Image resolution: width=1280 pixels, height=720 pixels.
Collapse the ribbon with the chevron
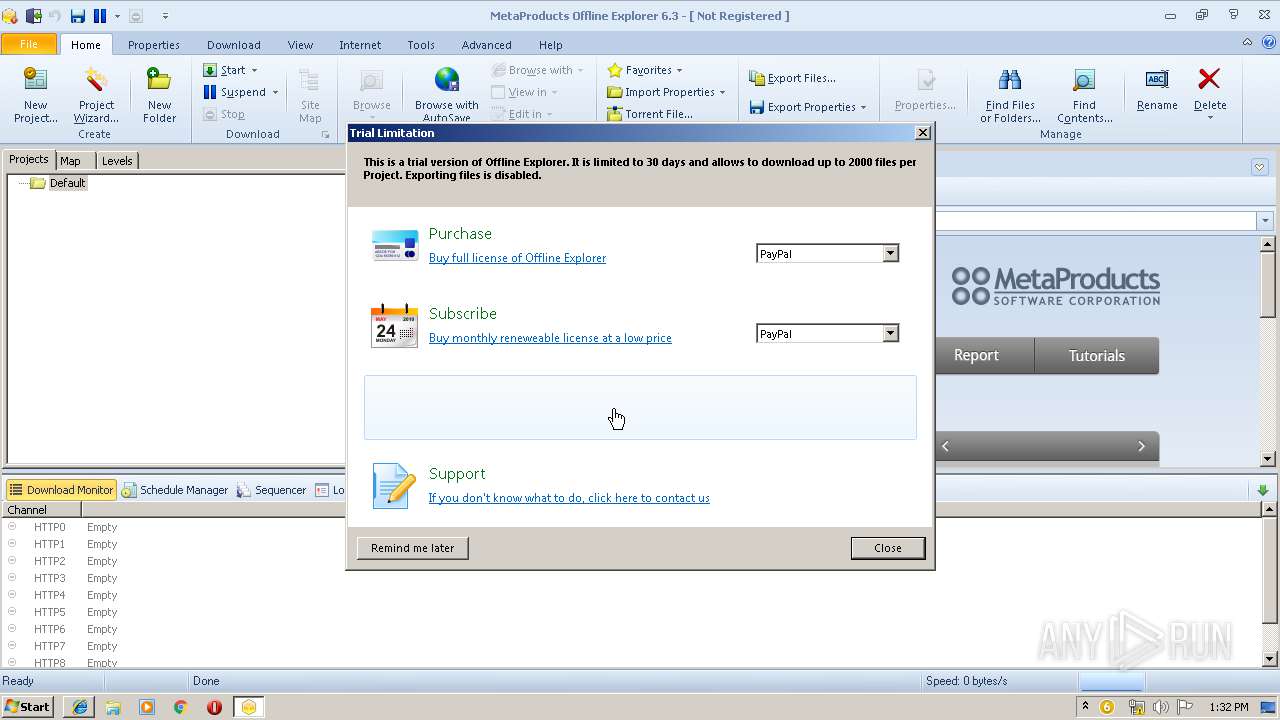(x=1247, y=43)
